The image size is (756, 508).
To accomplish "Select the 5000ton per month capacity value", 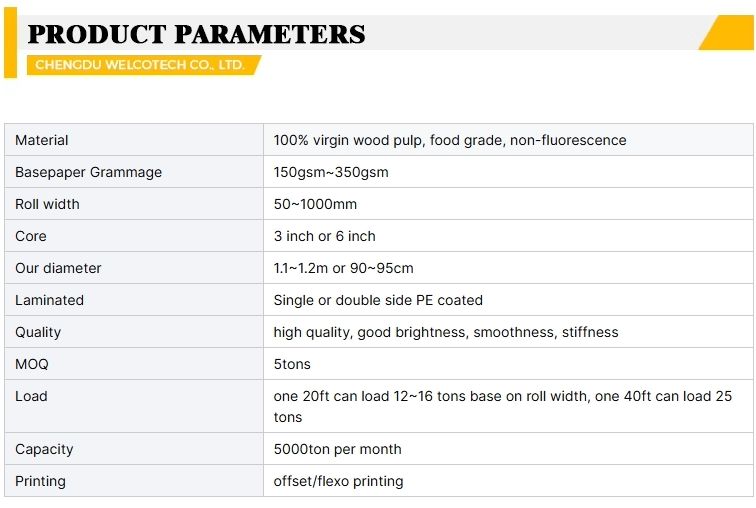I will pos(338,449).
